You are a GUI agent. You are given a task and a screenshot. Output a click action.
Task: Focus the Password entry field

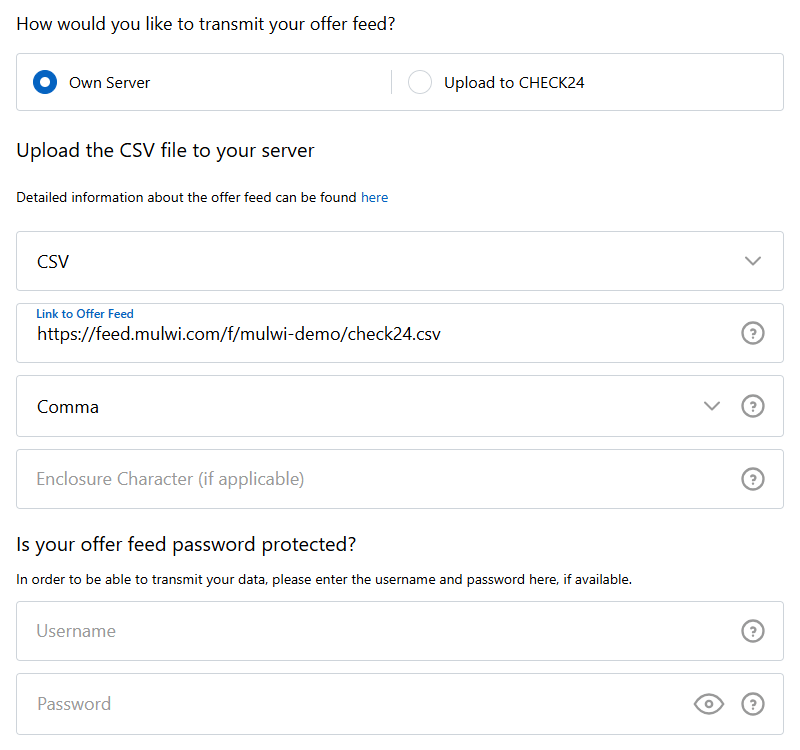coord(300,704)
